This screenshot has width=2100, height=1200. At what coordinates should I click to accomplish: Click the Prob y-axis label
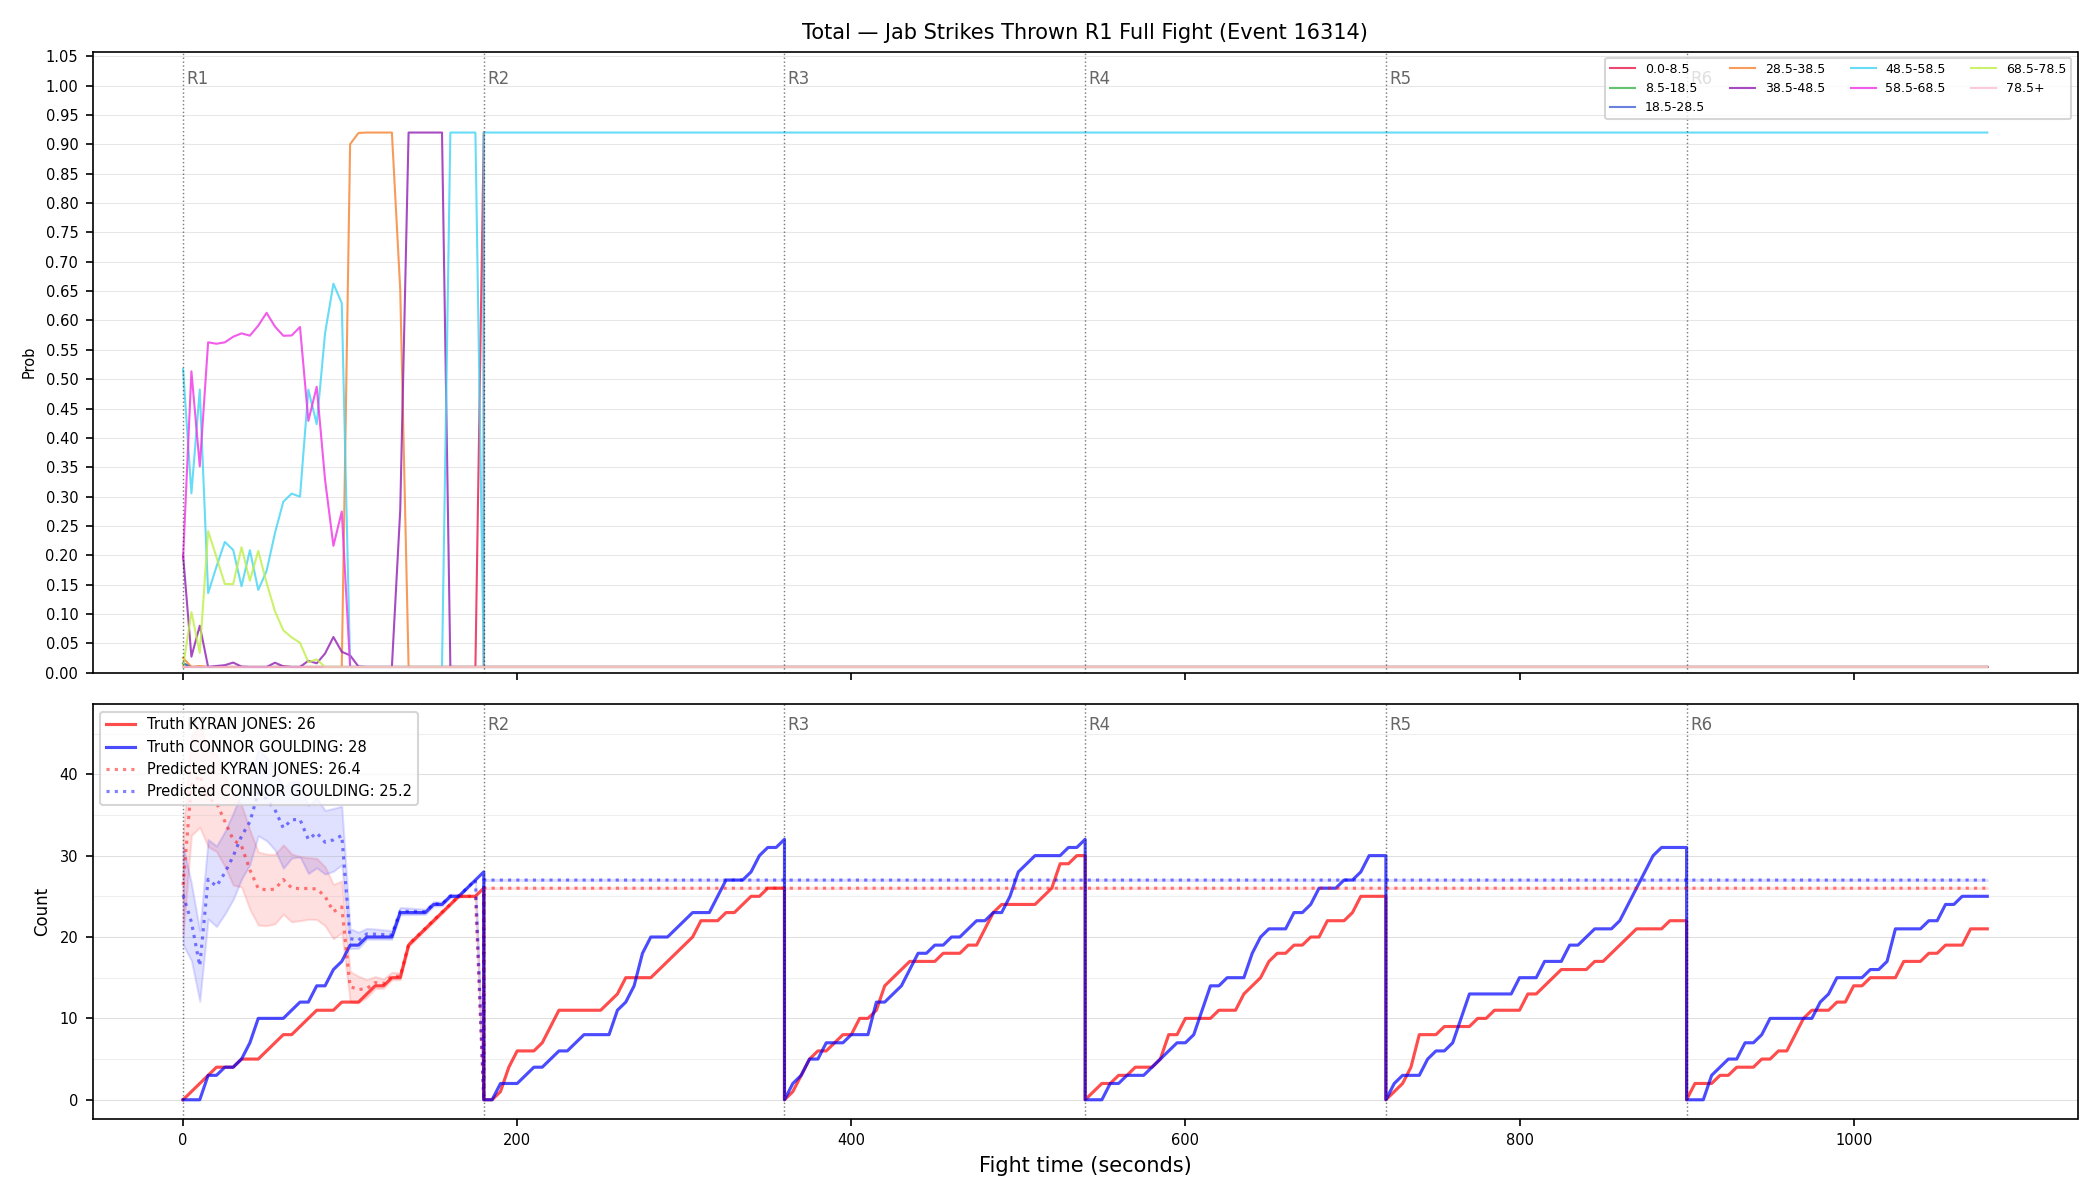pyautogui.click(x=29, y=363)
